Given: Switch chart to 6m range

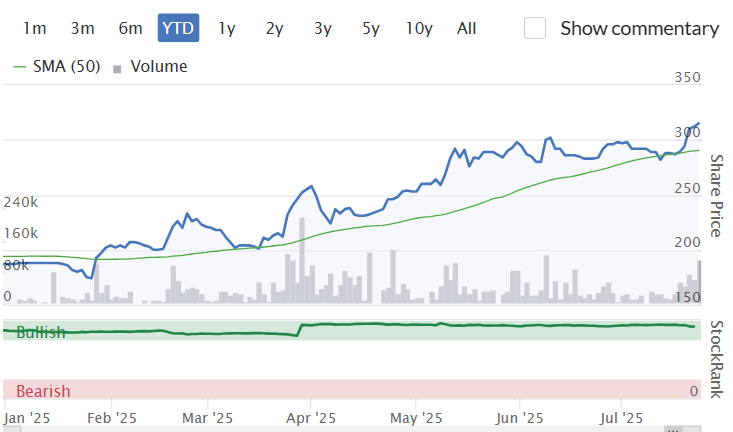Looking at the screenshot, I should [130, 29].
